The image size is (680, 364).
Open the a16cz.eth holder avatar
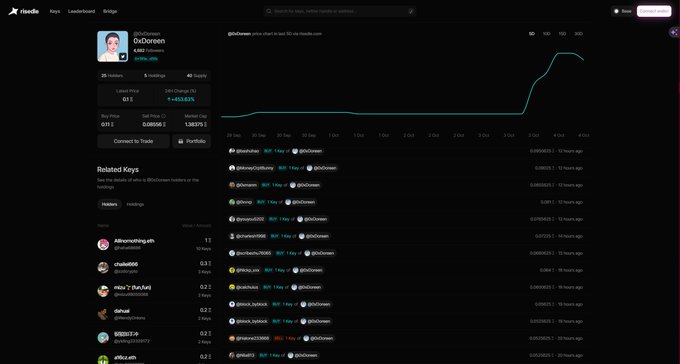pos(103,360)
